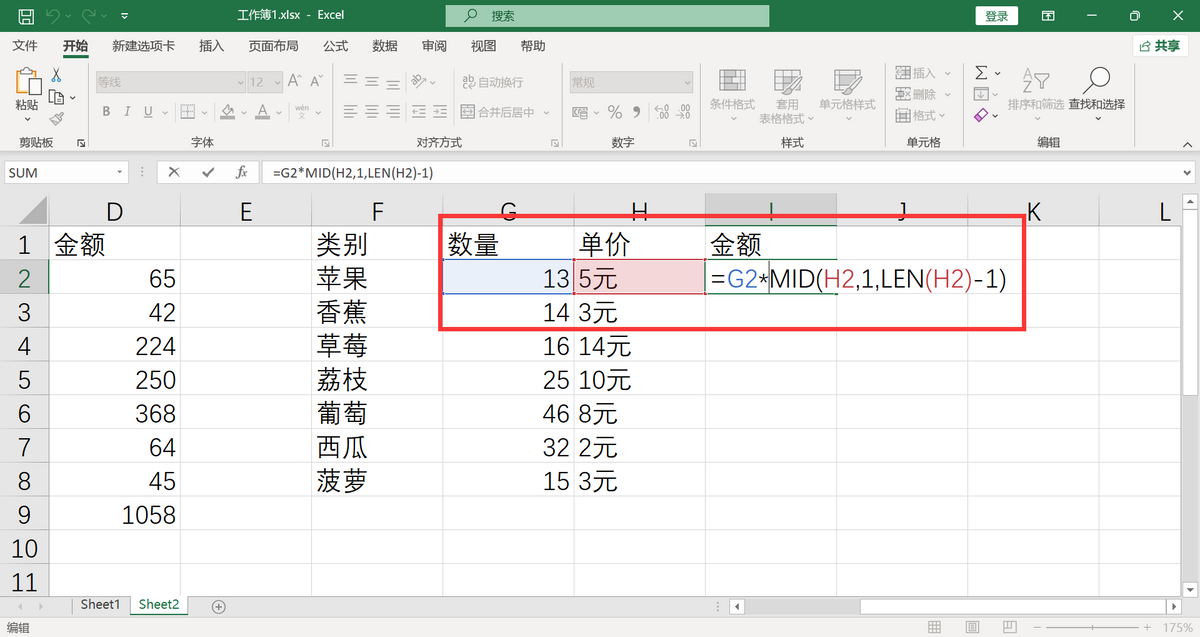Image resolution: width=1200 pixels, height=637 pixels.
Task: Click the comma style icon
Action: pos(638,112)
